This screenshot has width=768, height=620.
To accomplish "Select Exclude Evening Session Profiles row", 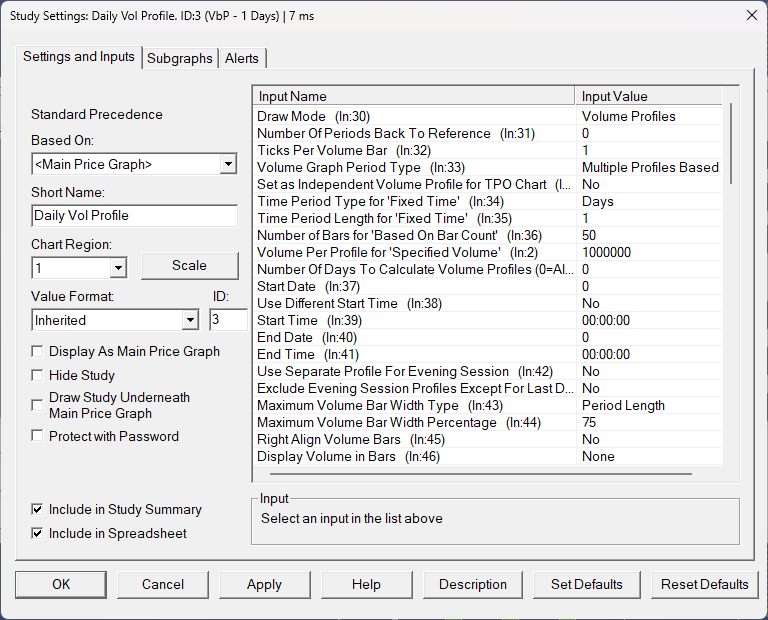I will 487,388.
